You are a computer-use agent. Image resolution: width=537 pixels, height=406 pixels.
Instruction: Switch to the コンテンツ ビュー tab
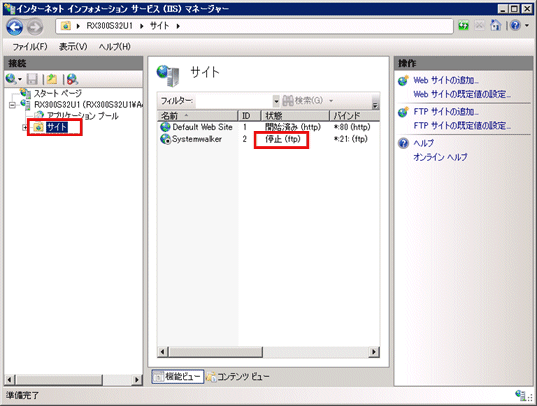[238, 377]
